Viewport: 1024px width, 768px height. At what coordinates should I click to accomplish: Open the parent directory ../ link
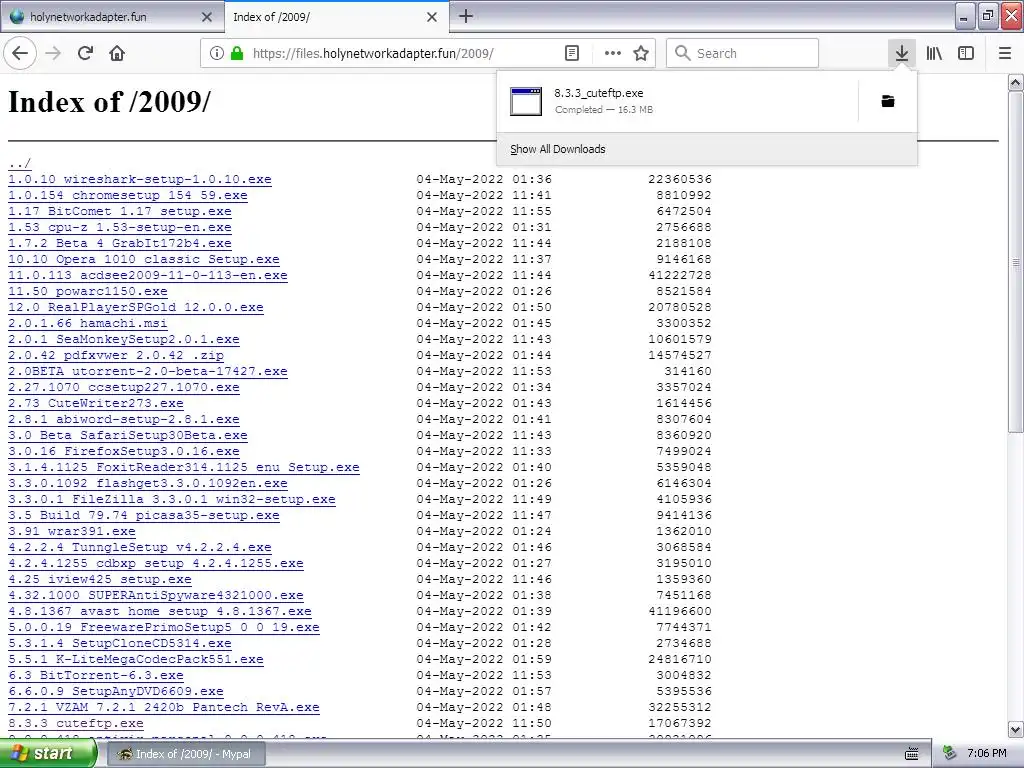(x=20, y=163)
